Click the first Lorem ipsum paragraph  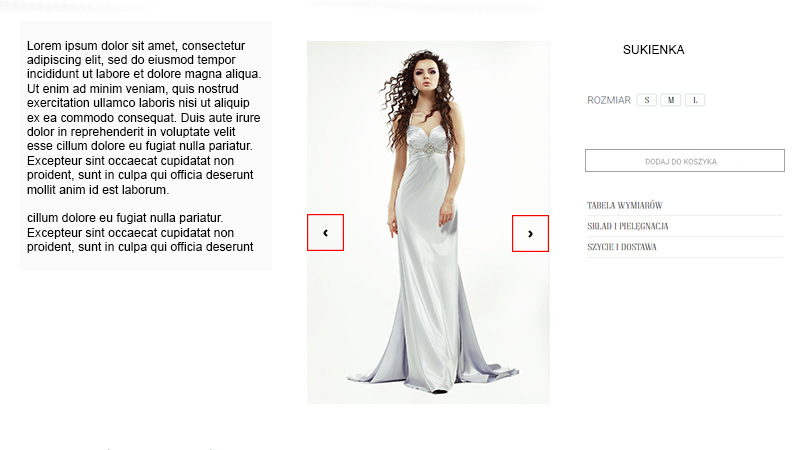click(144, 117)
